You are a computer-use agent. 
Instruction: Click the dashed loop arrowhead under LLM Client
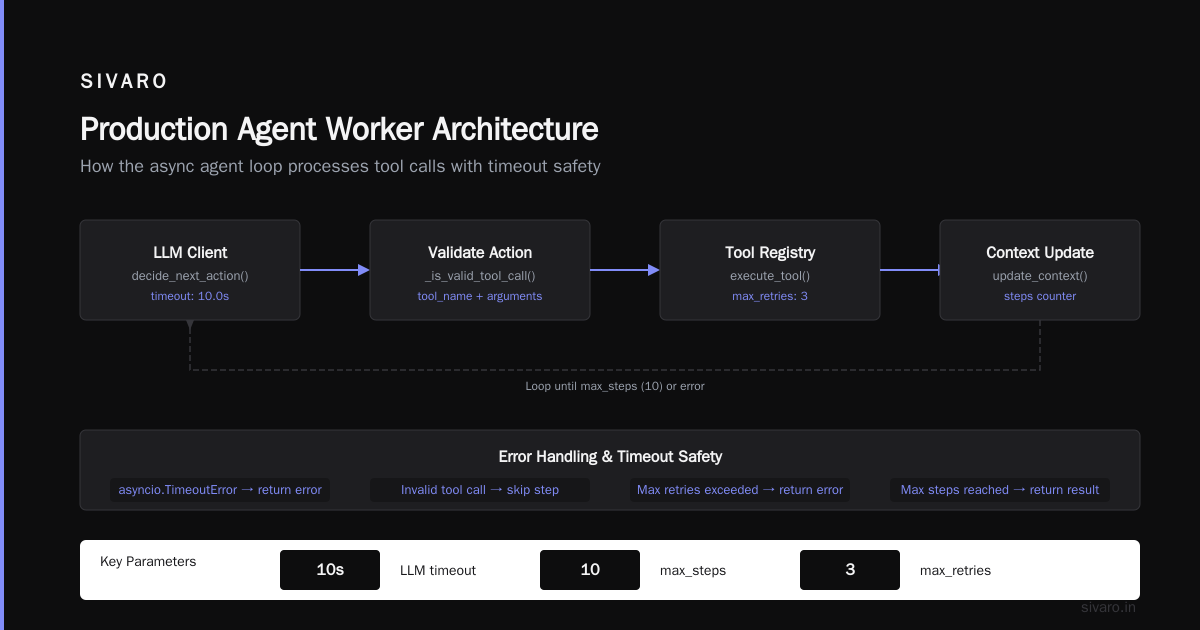click(x=190, y=326)
